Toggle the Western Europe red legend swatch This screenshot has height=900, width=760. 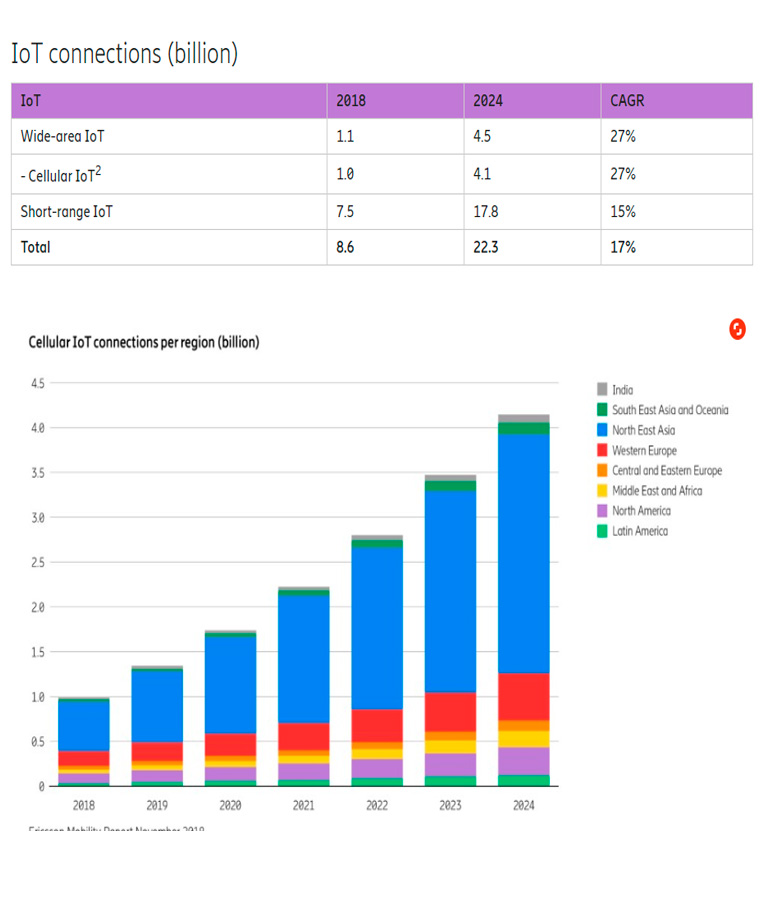point(602,451)
